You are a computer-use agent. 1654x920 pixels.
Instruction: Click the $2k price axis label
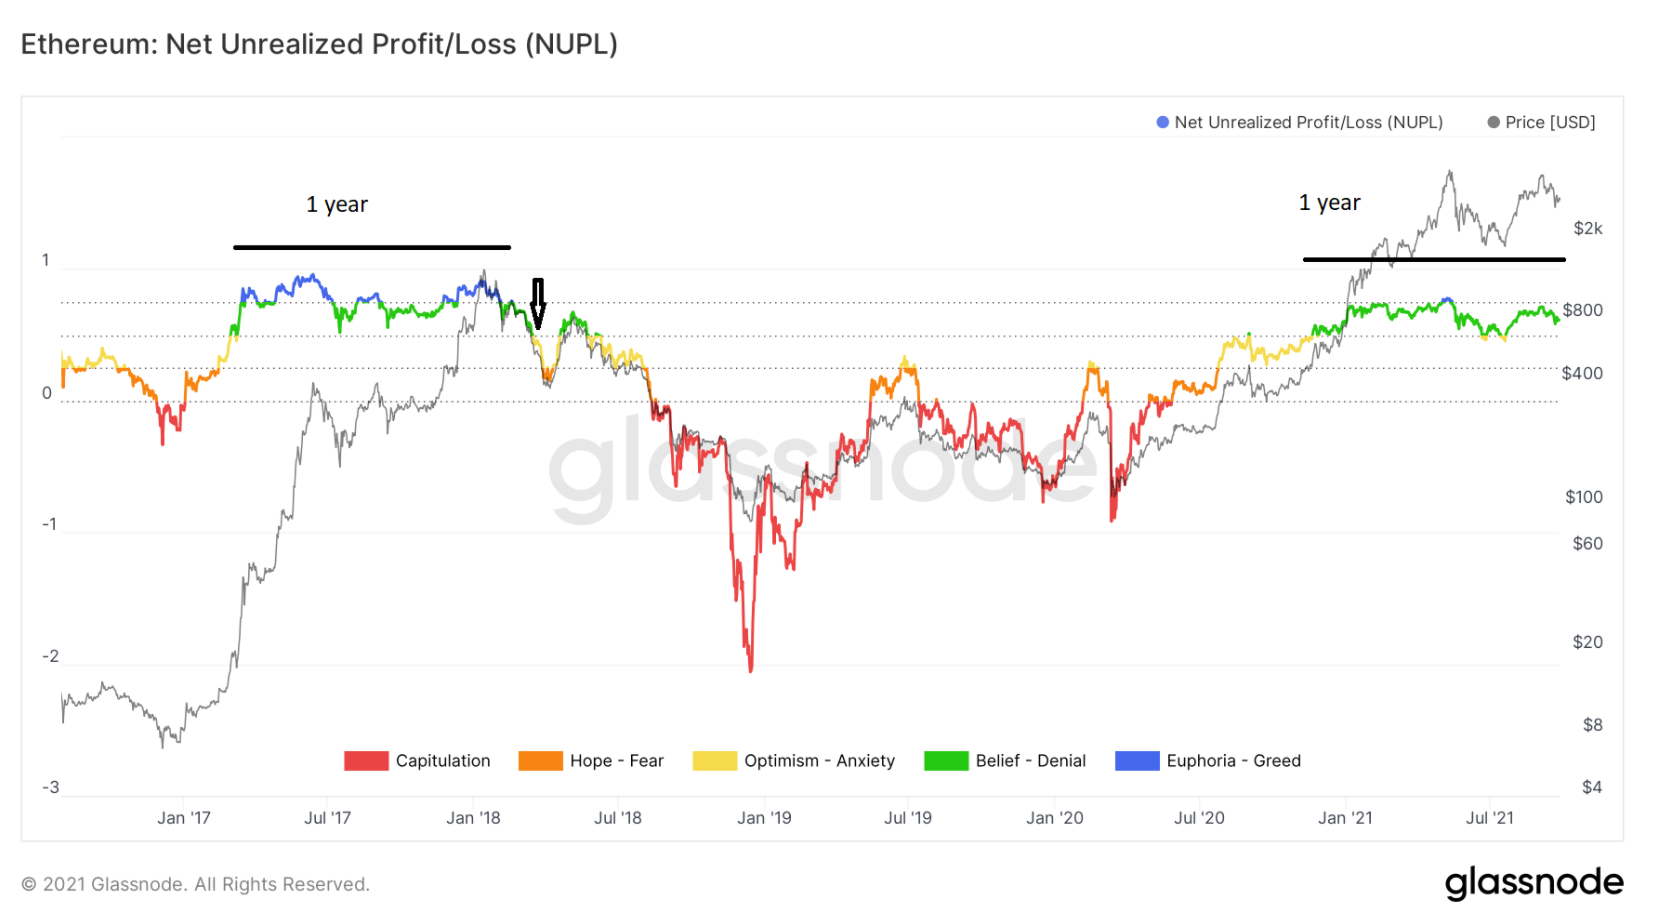tap(1588, 228)
